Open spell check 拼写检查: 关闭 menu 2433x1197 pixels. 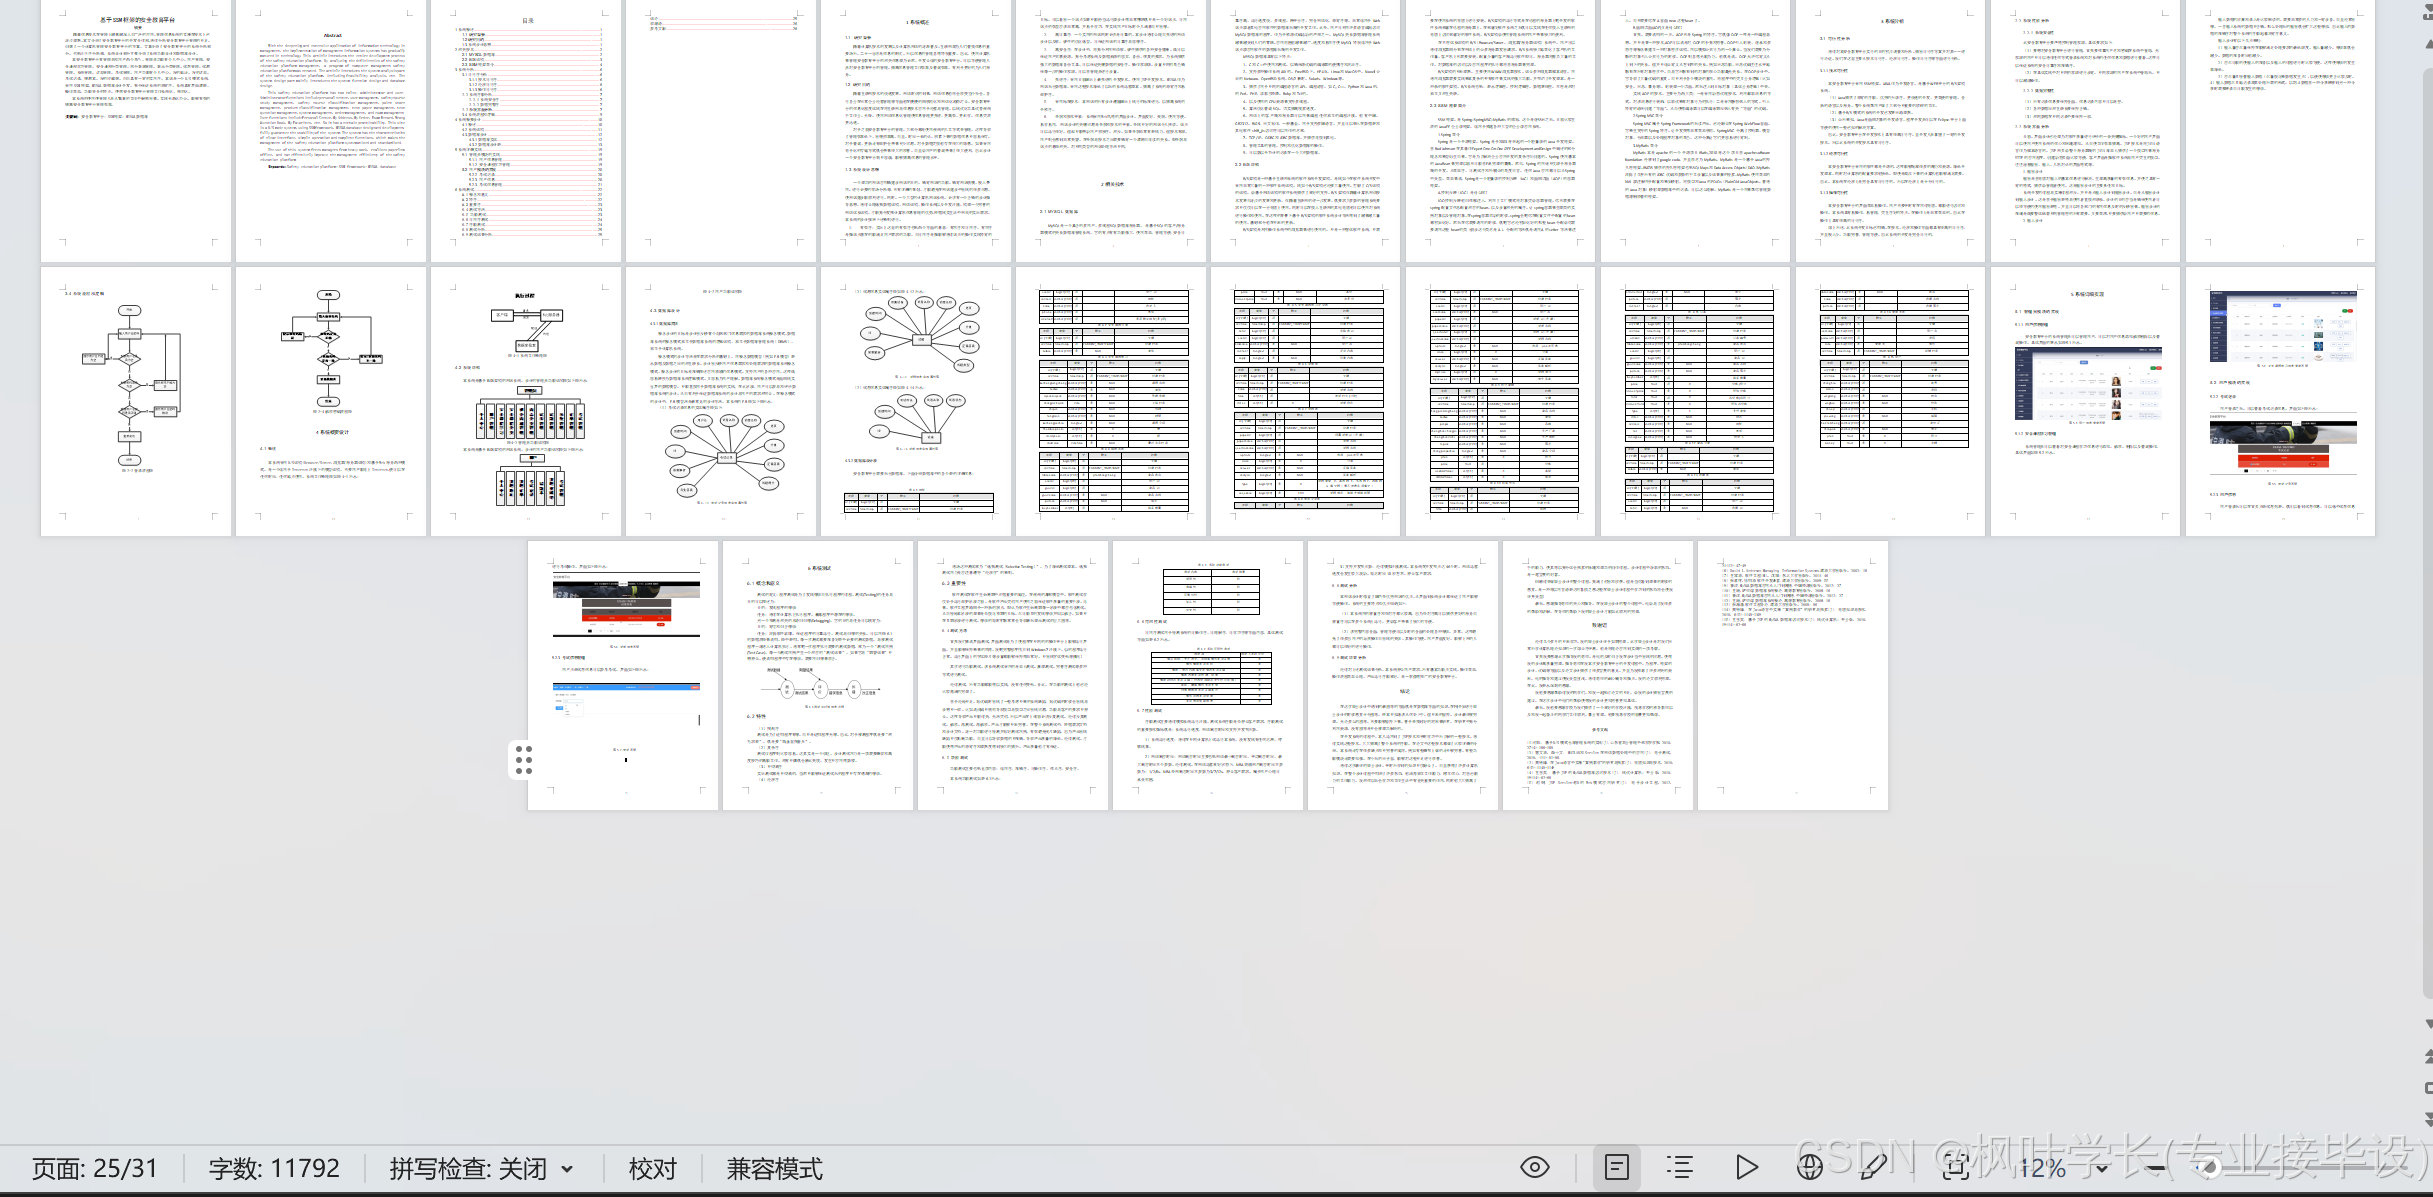click(481, 1168)
